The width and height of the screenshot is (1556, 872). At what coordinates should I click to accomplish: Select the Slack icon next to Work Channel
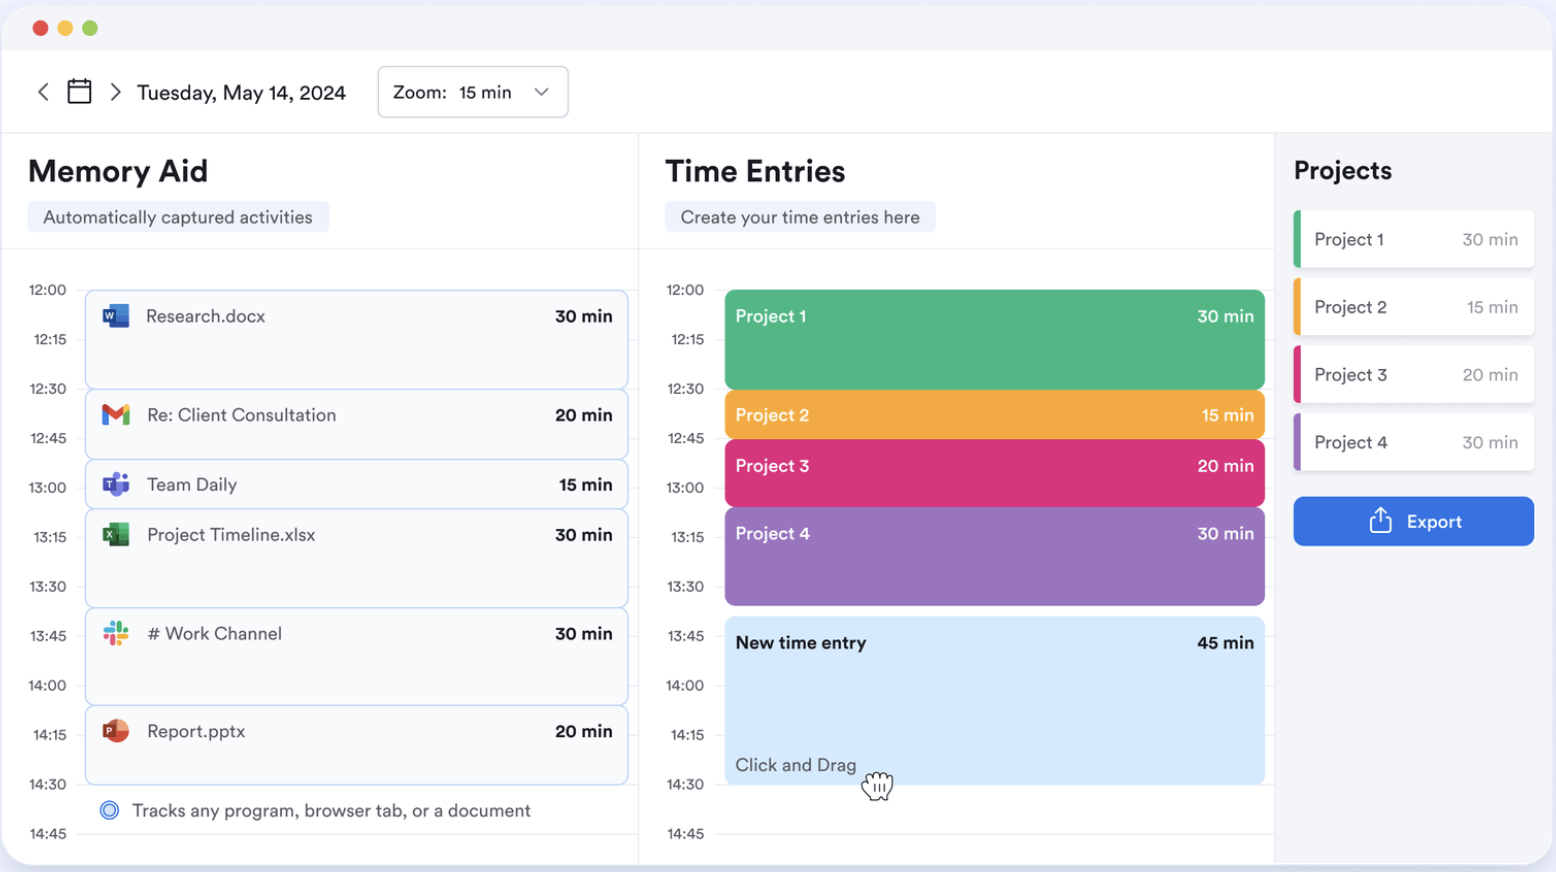pyautogui.click(x=114, y=633)
